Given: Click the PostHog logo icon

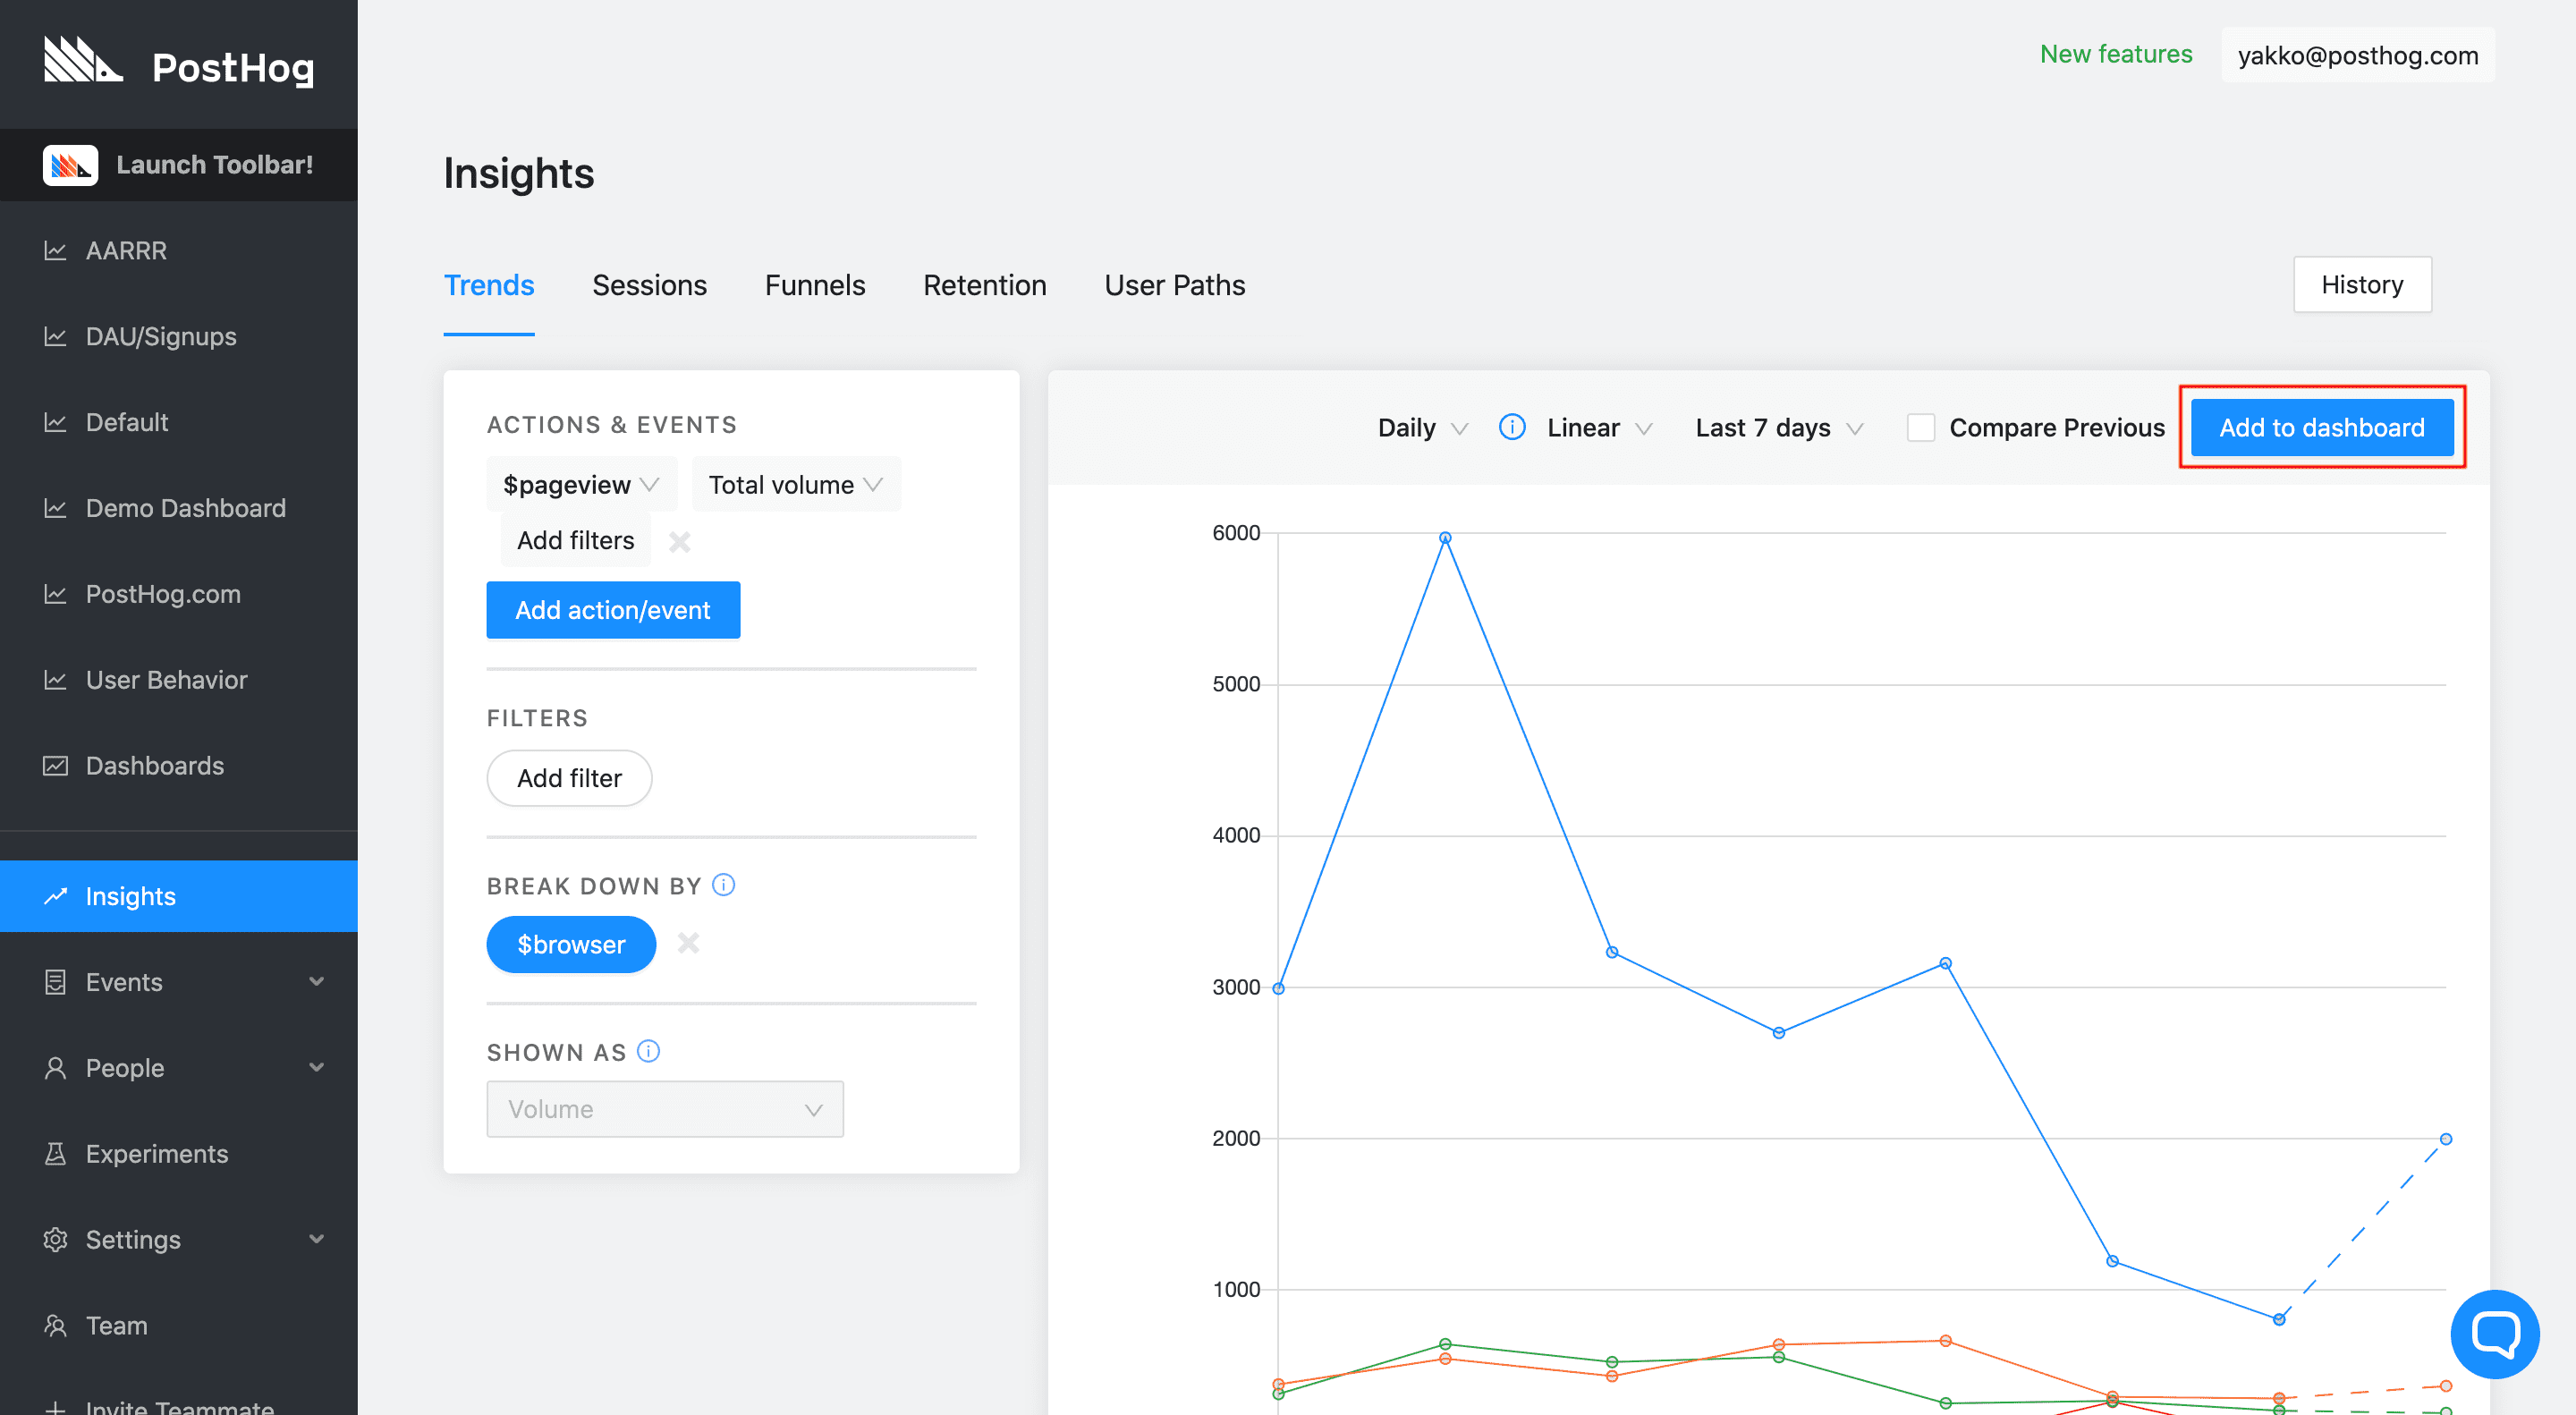Looking at the screenshot, I should click(83, 61).
